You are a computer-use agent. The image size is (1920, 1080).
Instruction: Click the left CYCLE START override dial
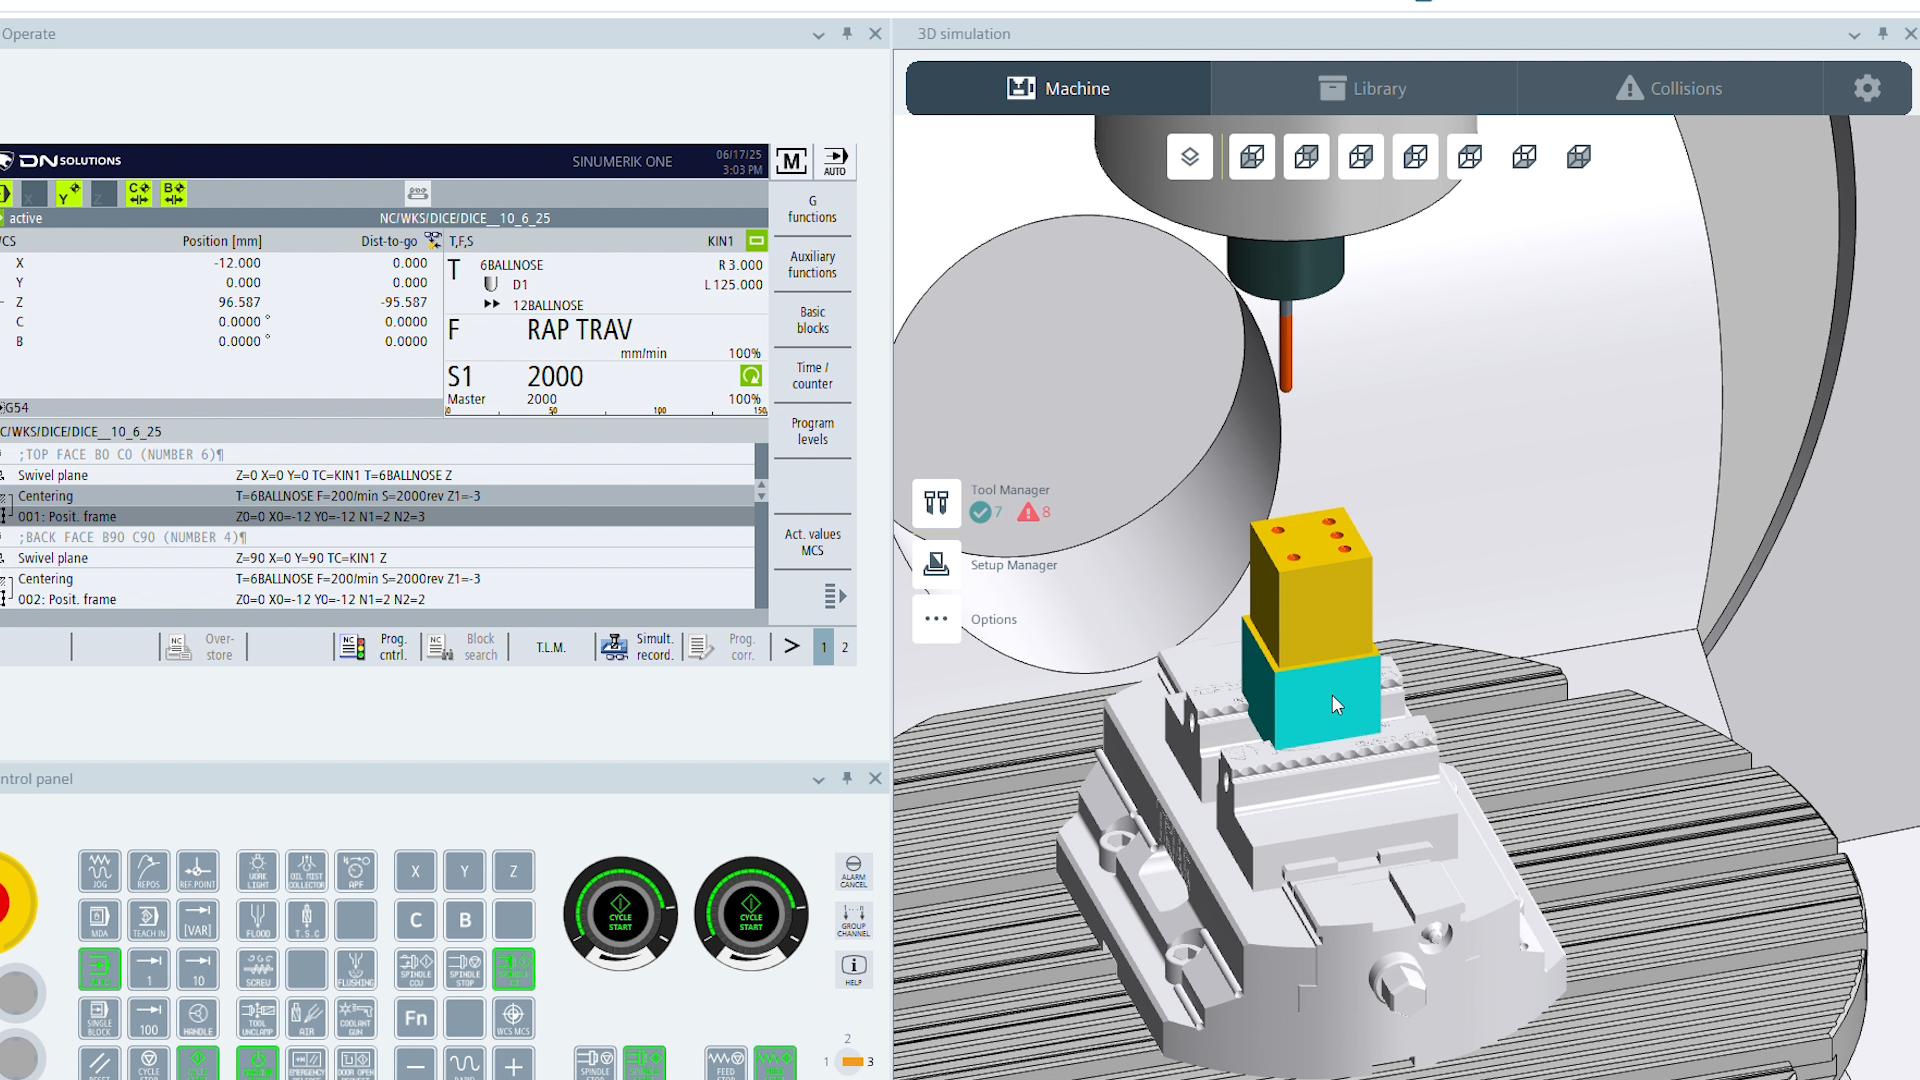[620, 915]
